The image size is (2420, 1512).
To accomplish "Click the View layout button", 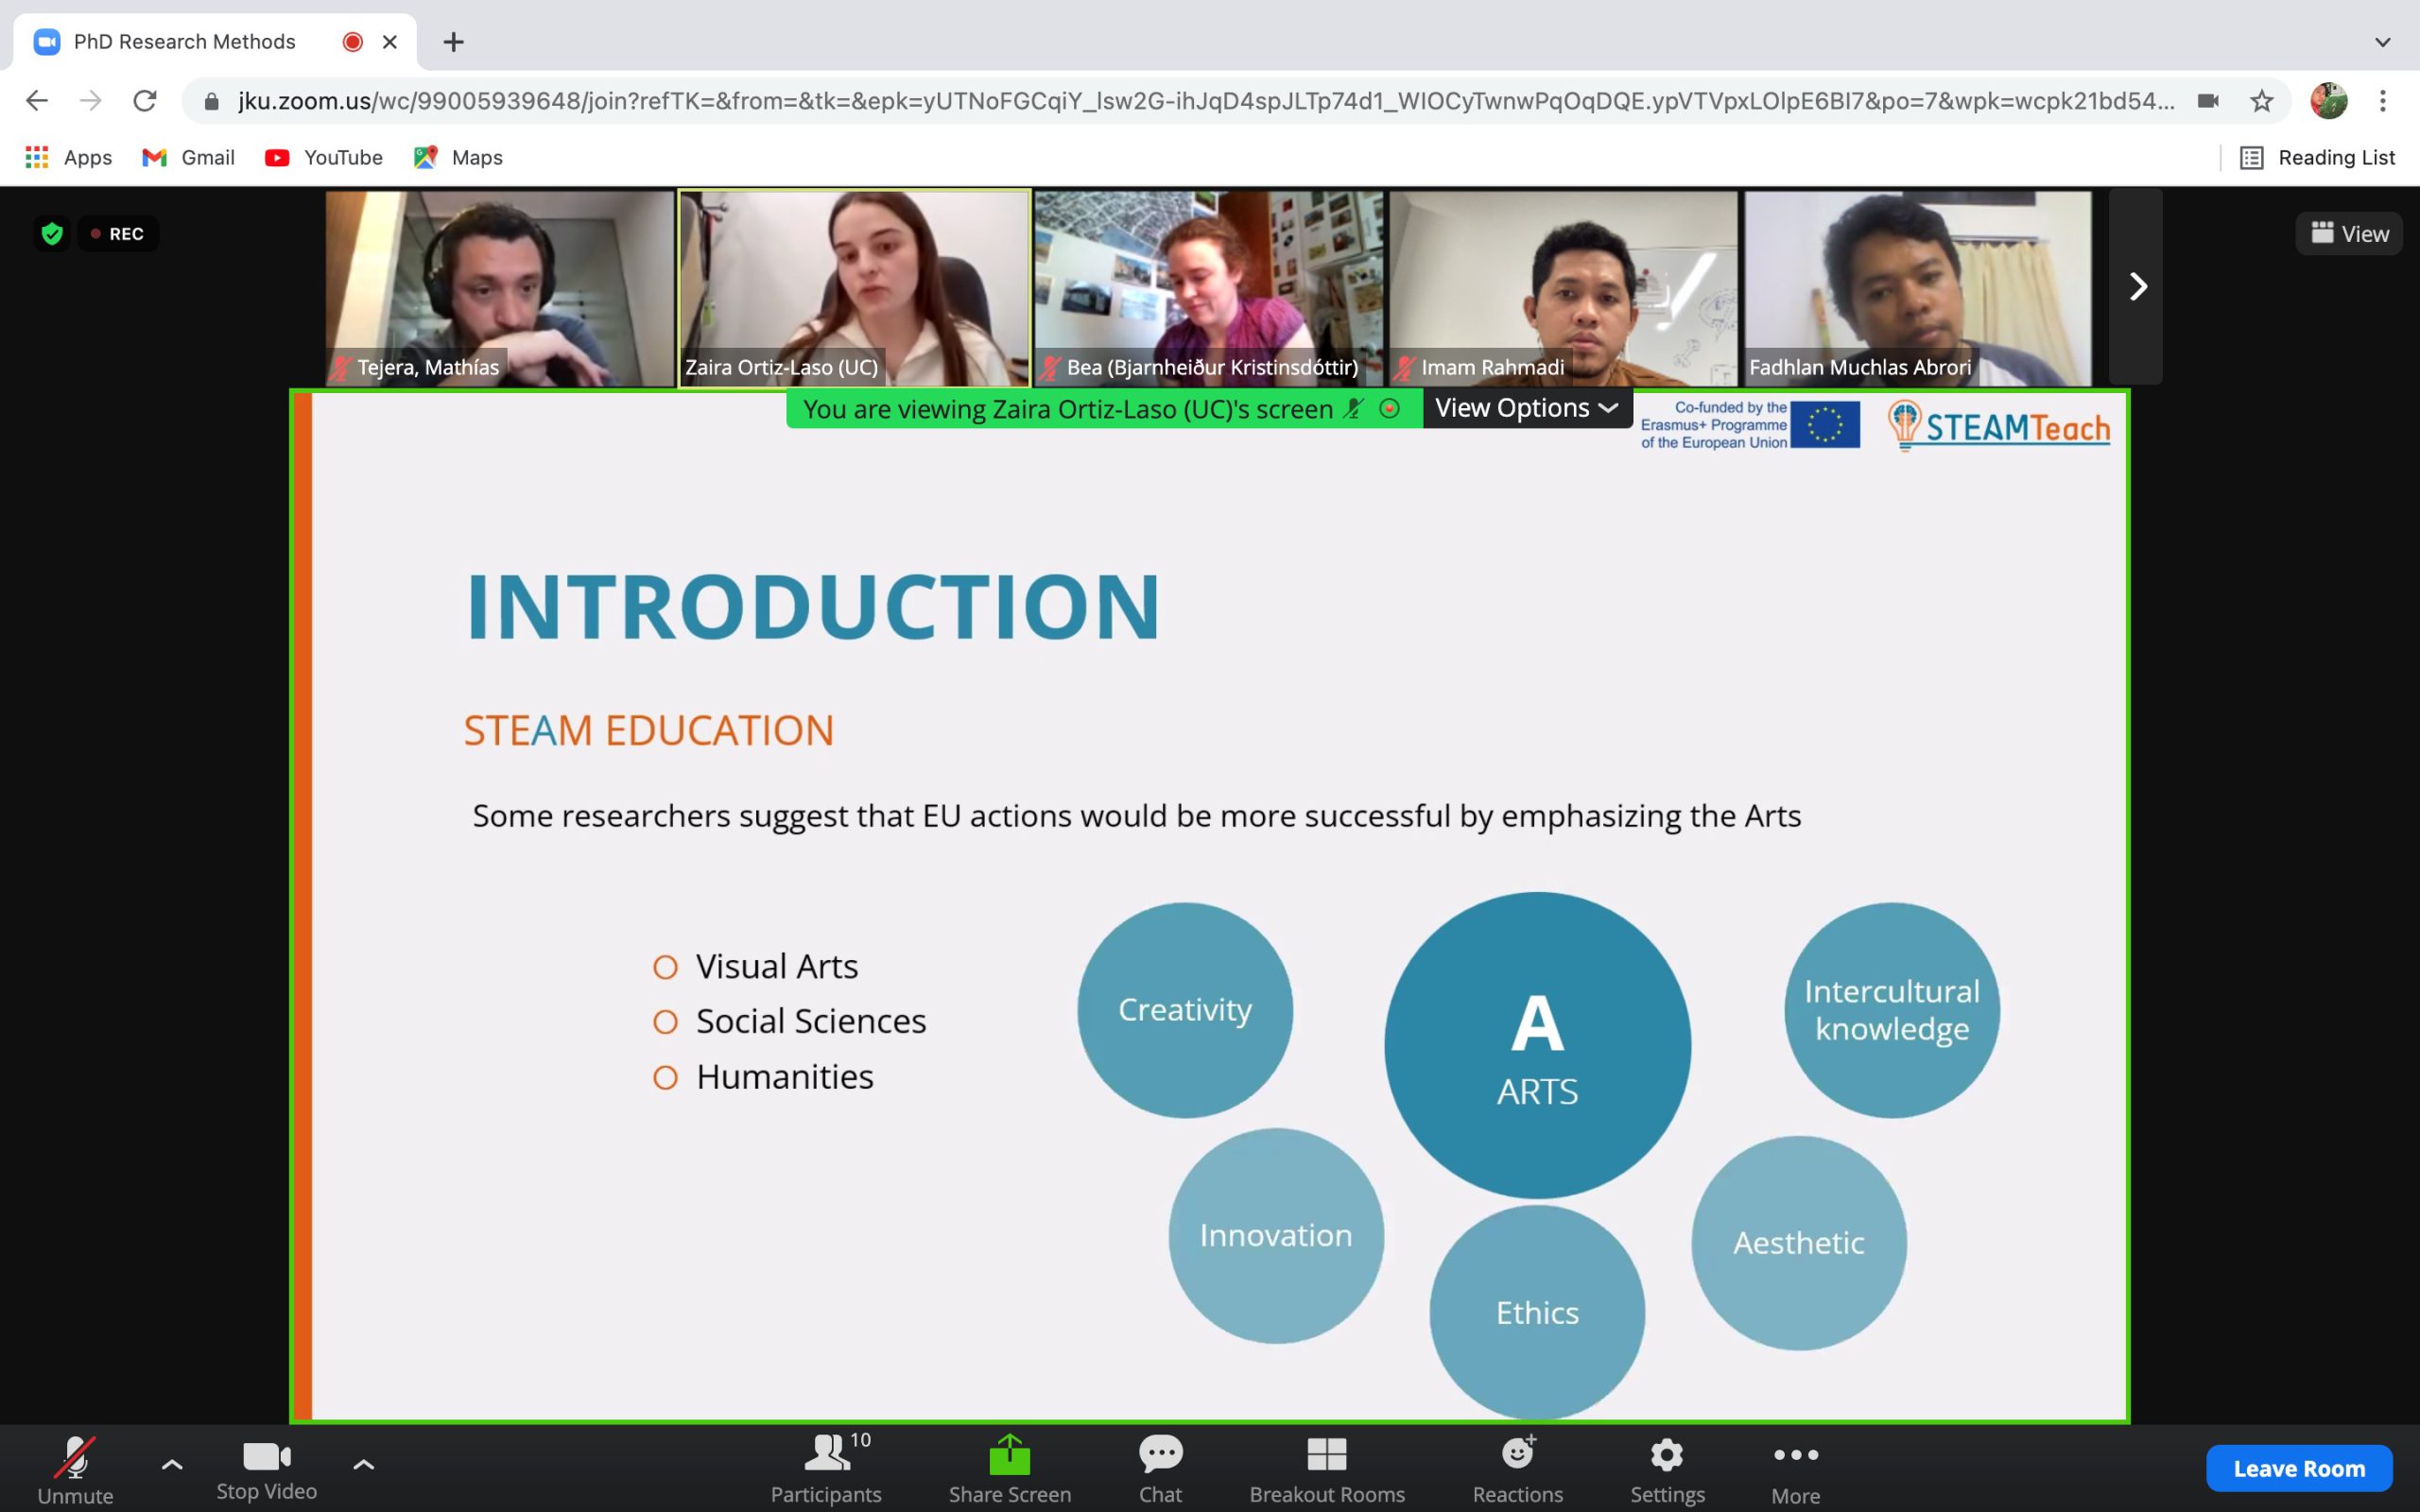I will tap(2349, 233).
